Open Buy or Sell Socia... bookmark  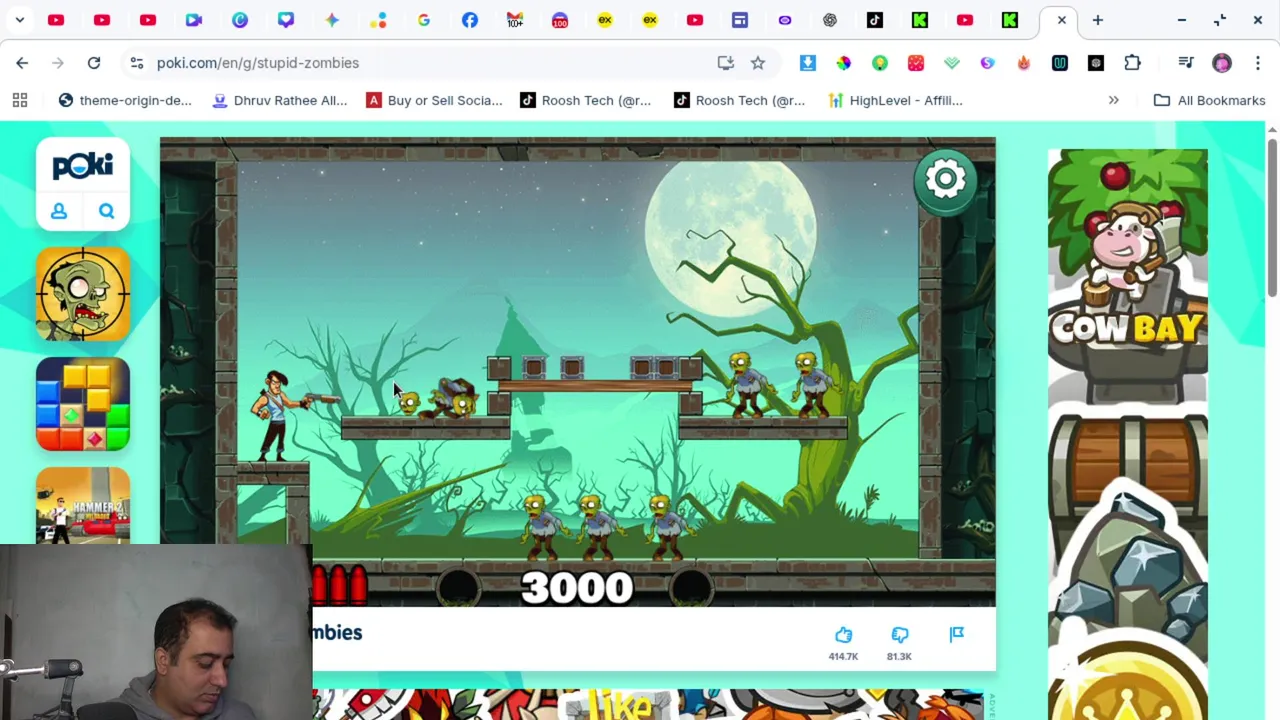(434, 100)
